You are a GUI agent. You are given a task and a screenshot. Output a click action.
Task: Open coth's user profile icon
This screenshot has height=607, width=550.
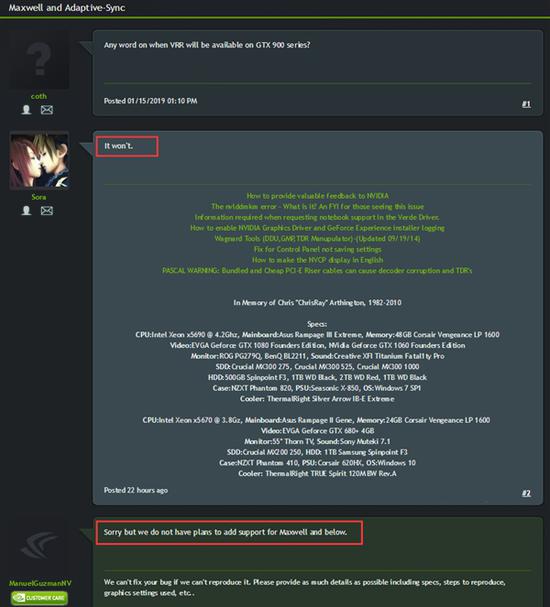(x=26, y=110)
